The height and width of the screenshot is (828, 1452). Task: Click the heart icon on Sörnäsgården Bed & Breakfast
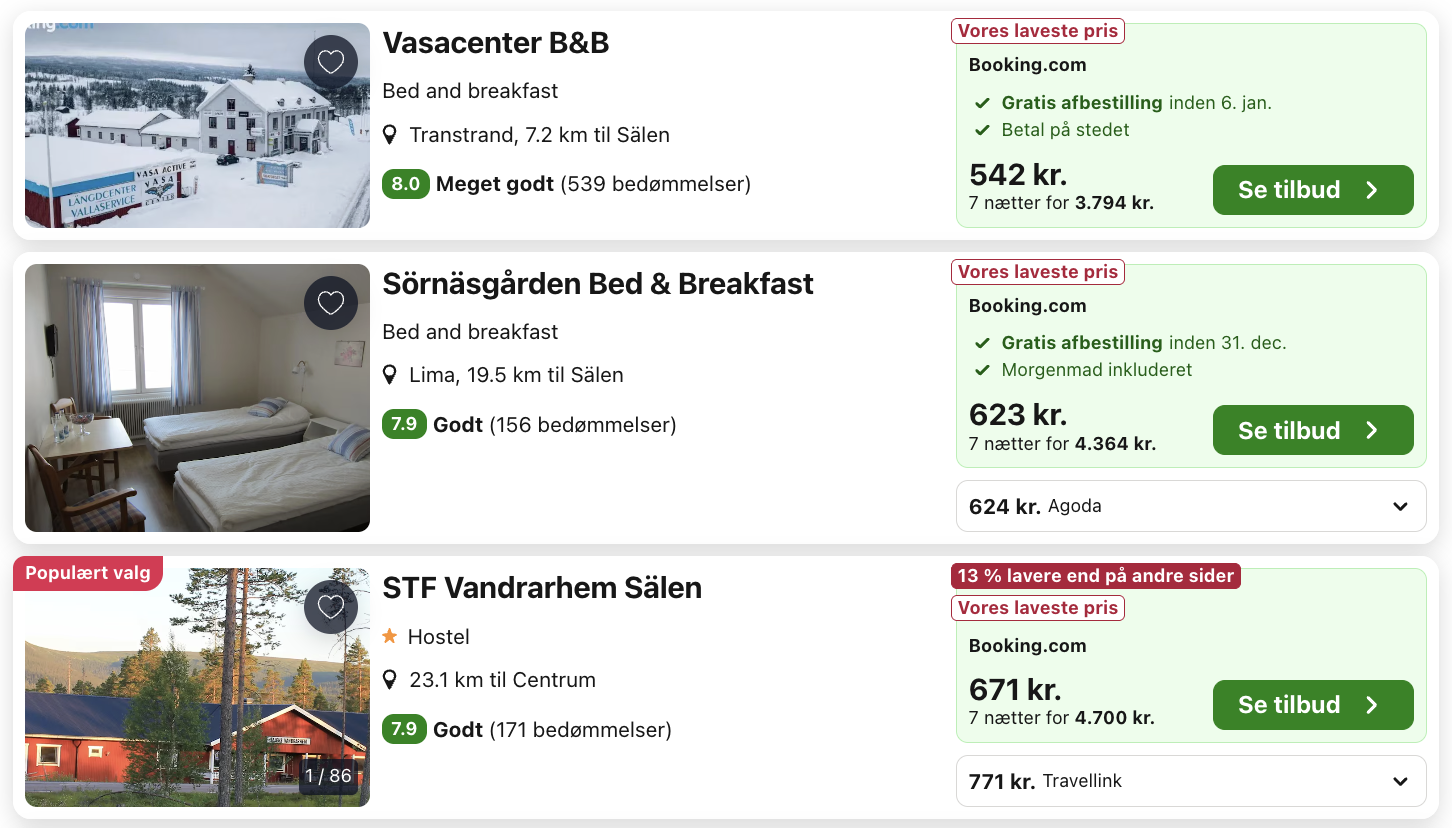tap(331, 302)
